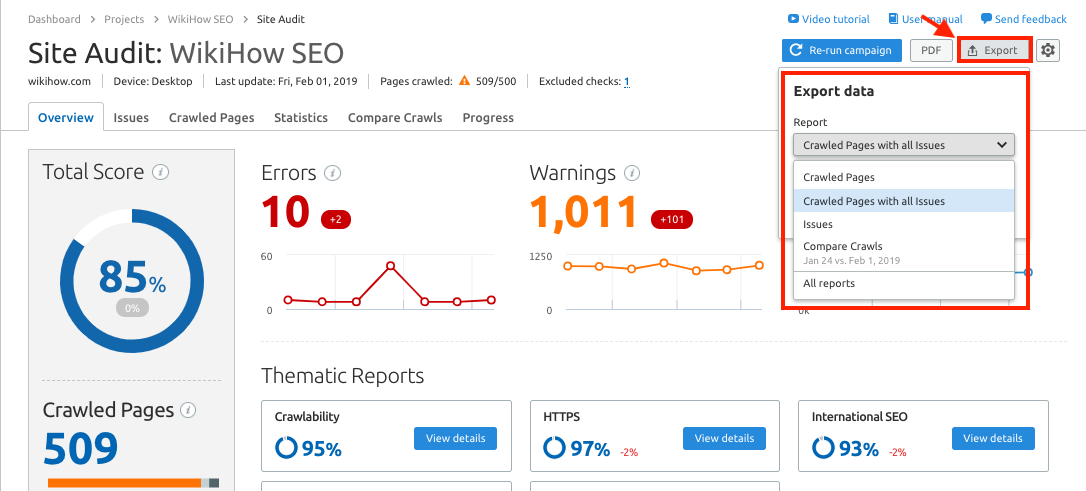View details for HTTPS
The width and height of the screenshot is (1086, 491).
click(x=724, y=438)
